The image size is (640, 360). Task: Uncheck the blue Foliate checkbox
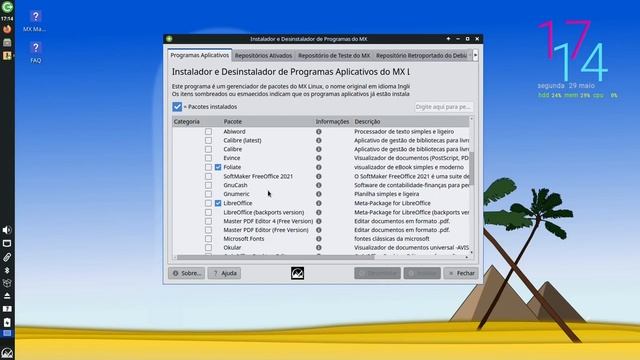(x=218, y=167)
